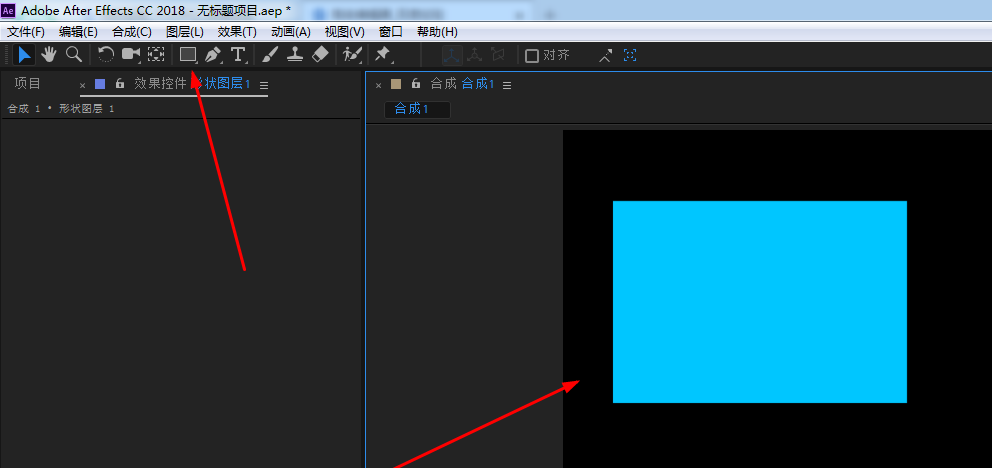This screenshot has width=992, height=468.
Task: Select the Selection arrow tool
Action: pos(24,55)
